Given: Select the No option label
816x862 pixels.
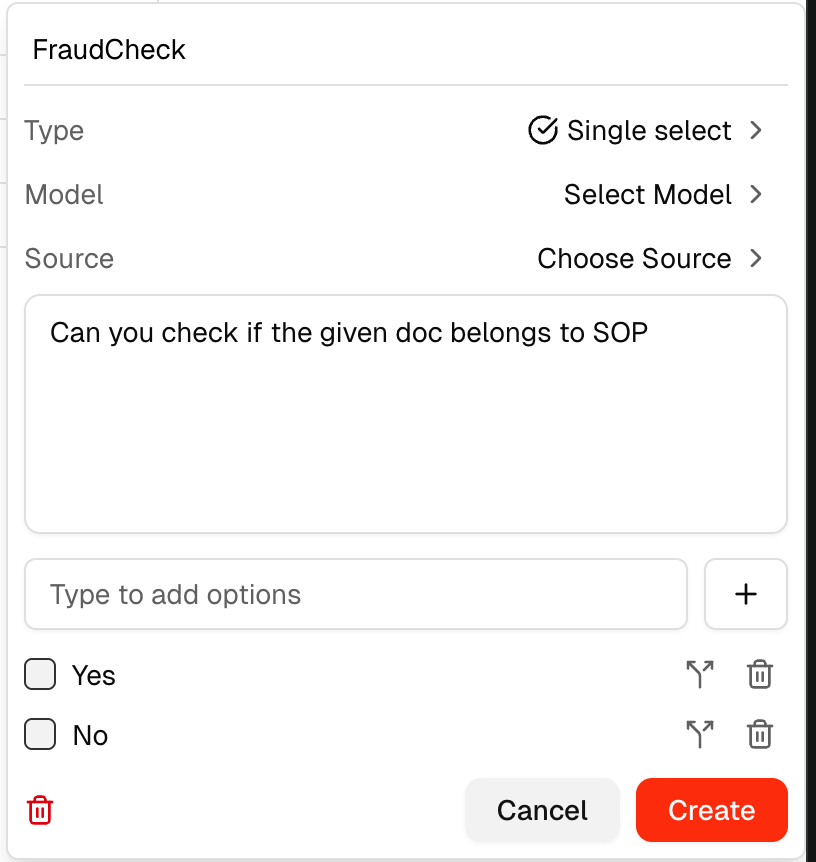Looking at the screenshot, I should [90, 736].
